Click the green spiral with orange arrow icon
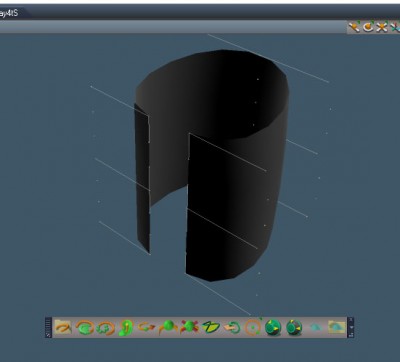 pyautogui.click(x=232, y=328)
